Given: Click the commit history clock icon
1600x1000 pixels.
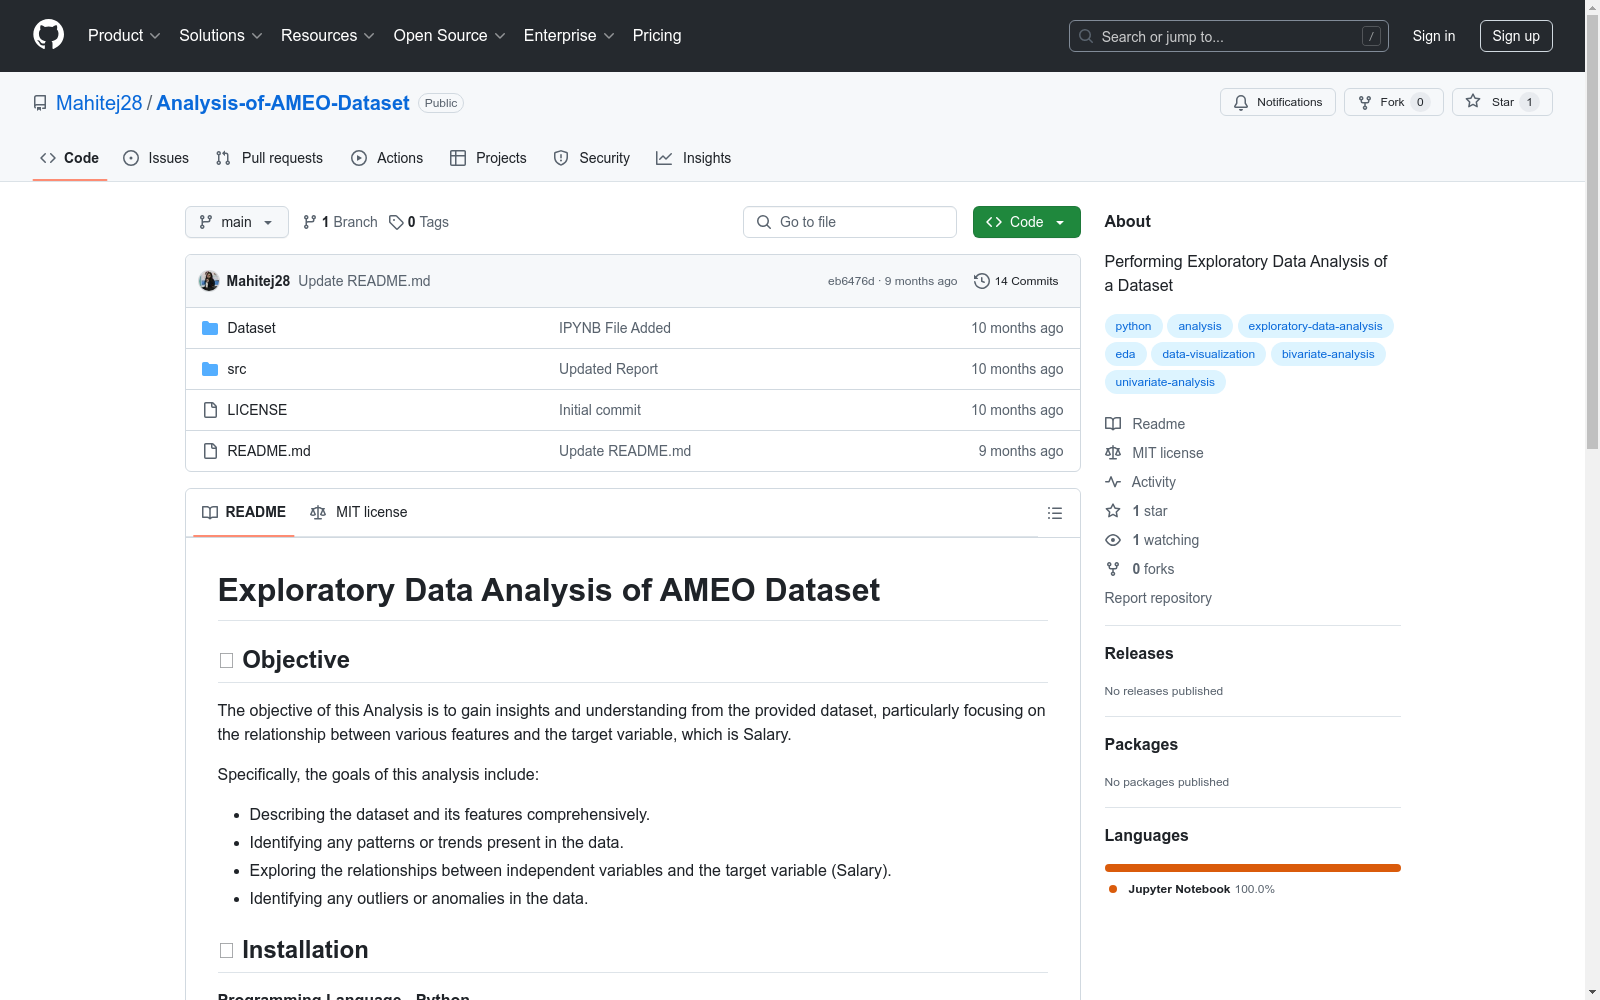Looking at the screenshot, I should click(x=982, y=281).
